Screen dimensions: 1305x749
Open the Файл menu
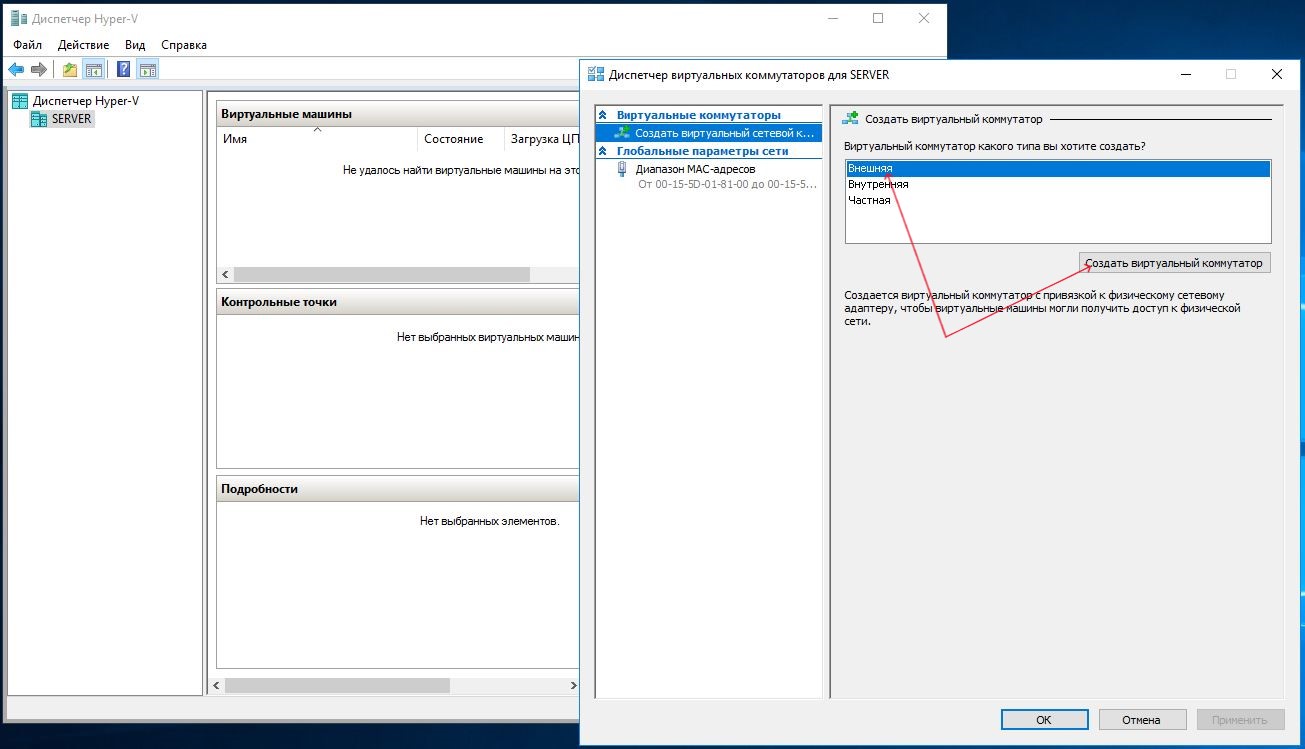pyautogui.click(x=28, y=45)
